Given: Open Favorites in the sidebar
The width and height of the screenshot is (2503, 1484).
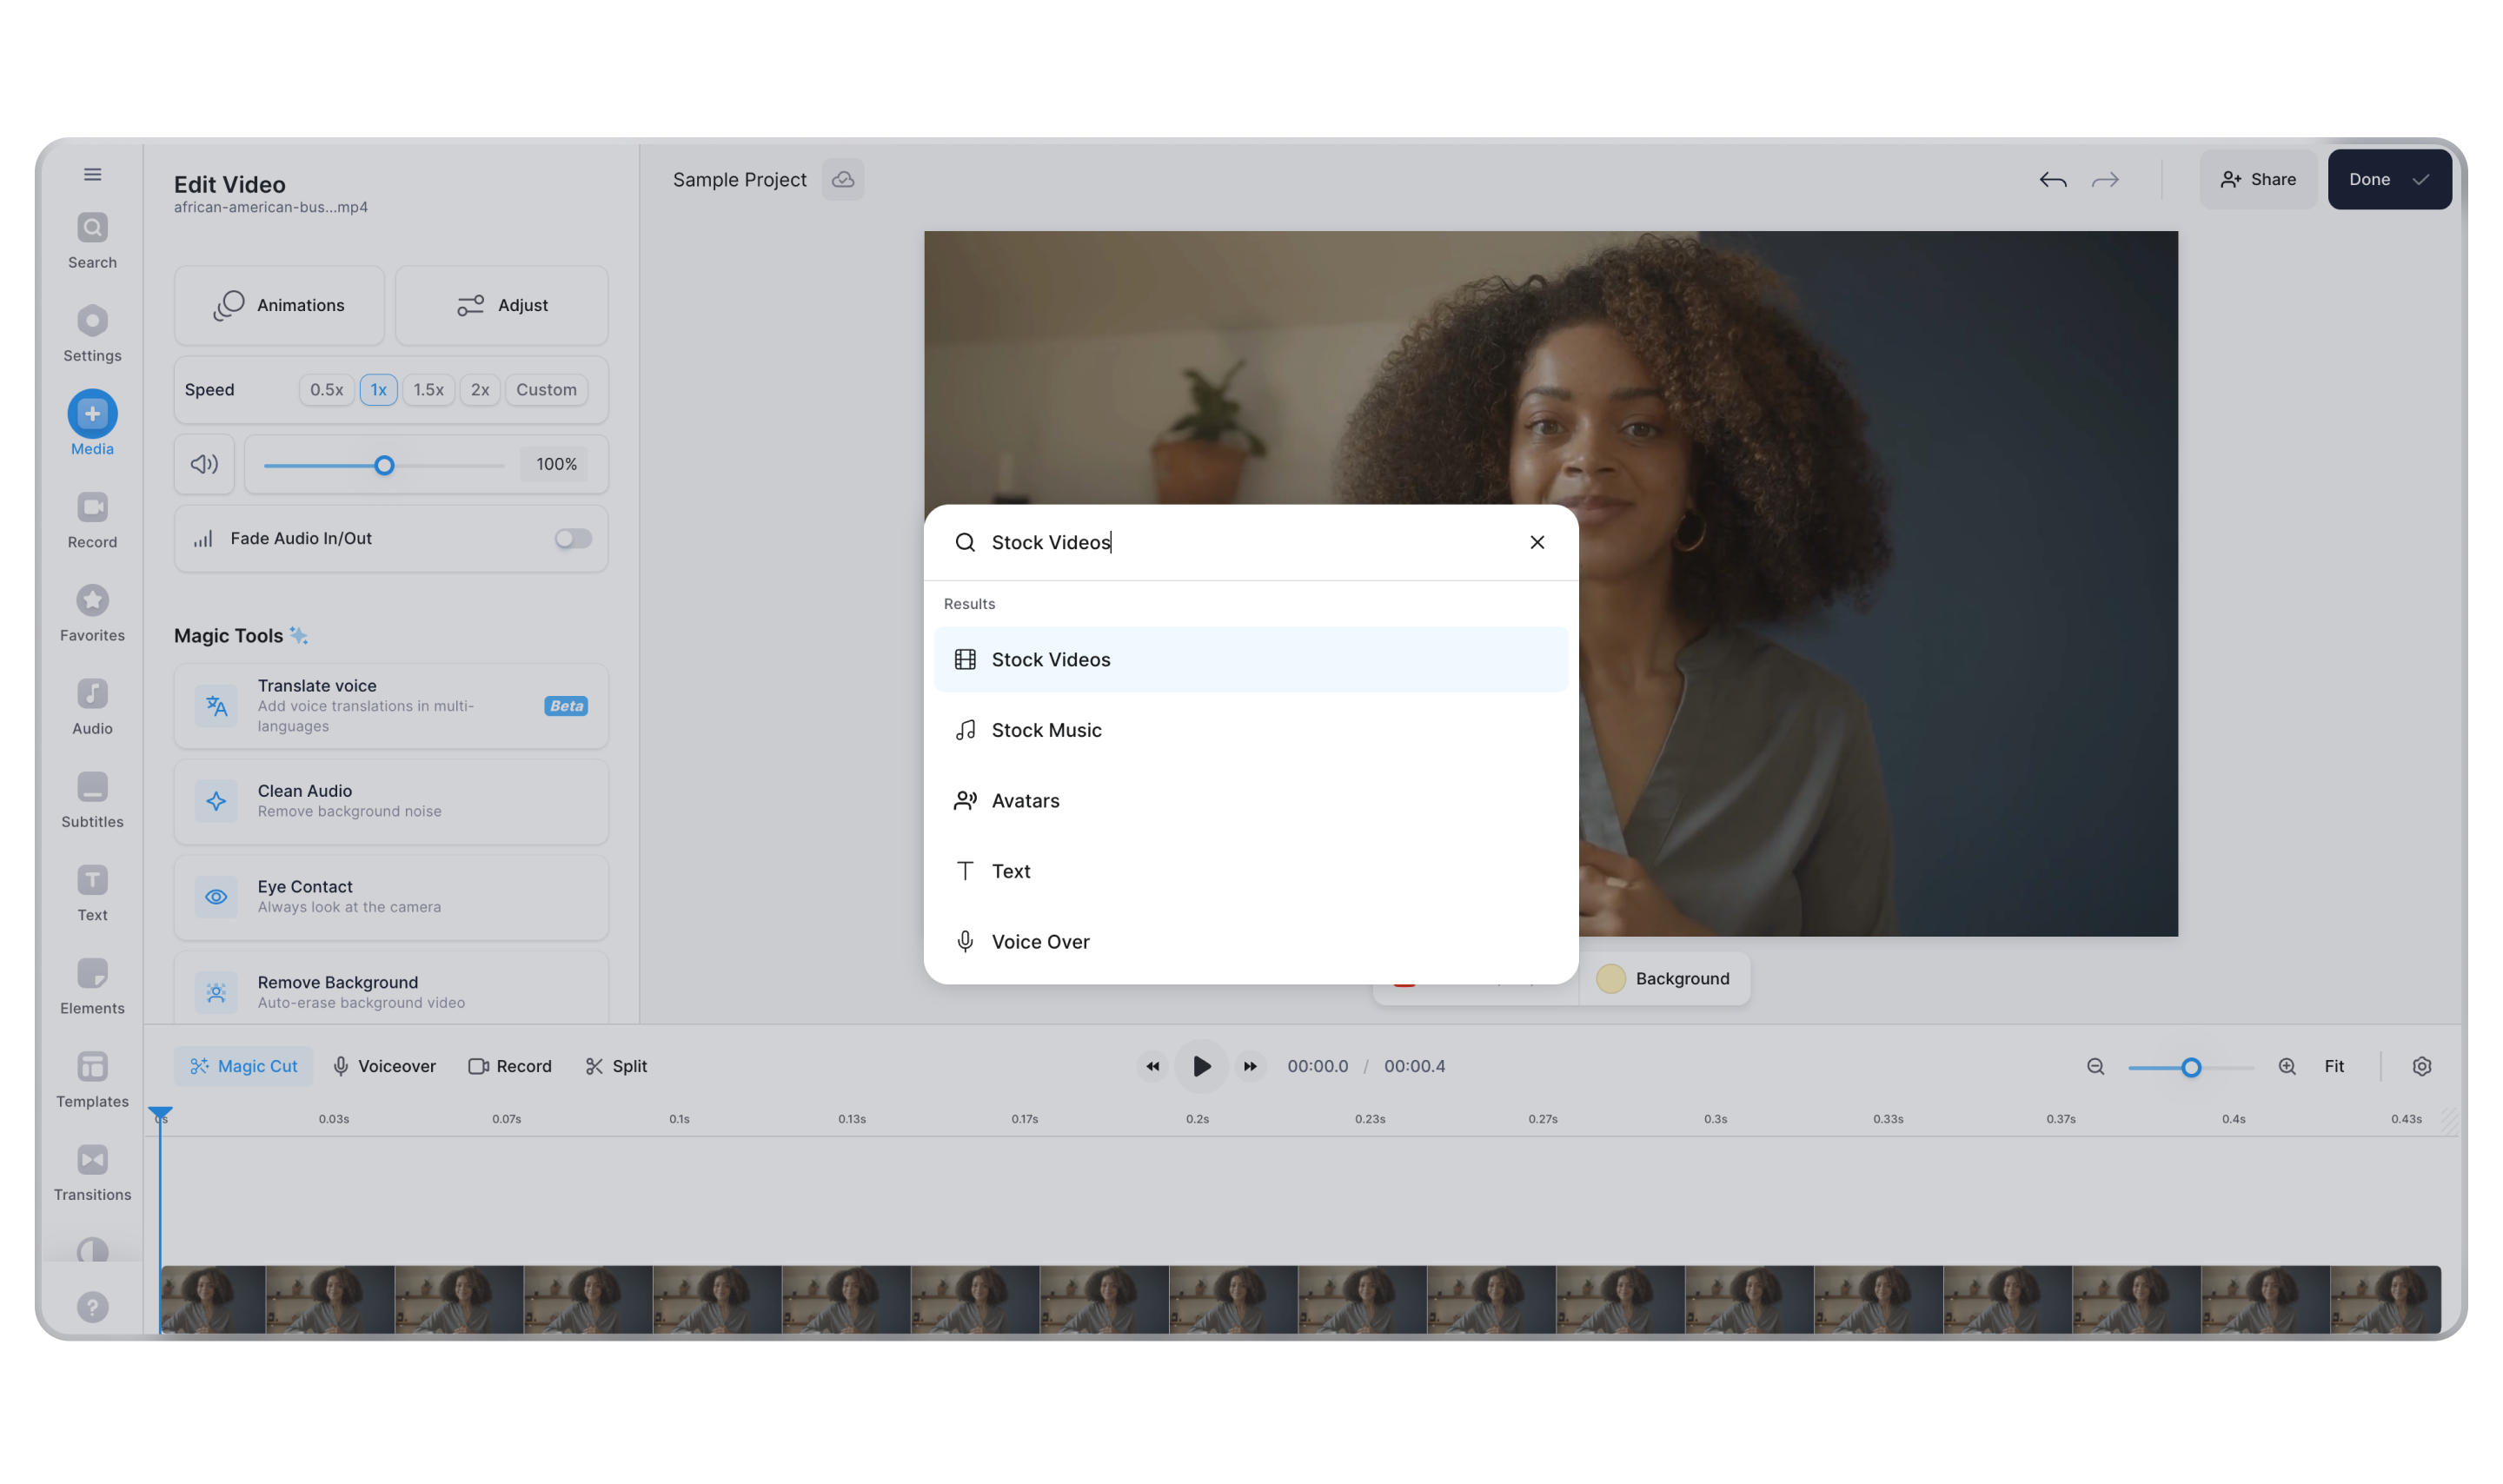Looking at the screenshot, I should click(92, 614).
